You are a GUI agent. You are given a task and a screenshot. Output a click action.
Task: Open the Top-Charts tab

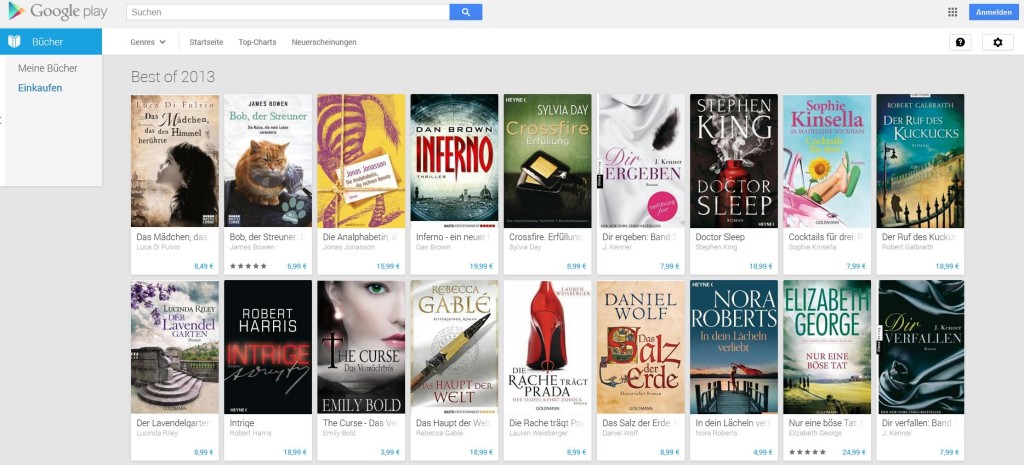(x=257, y=42)
